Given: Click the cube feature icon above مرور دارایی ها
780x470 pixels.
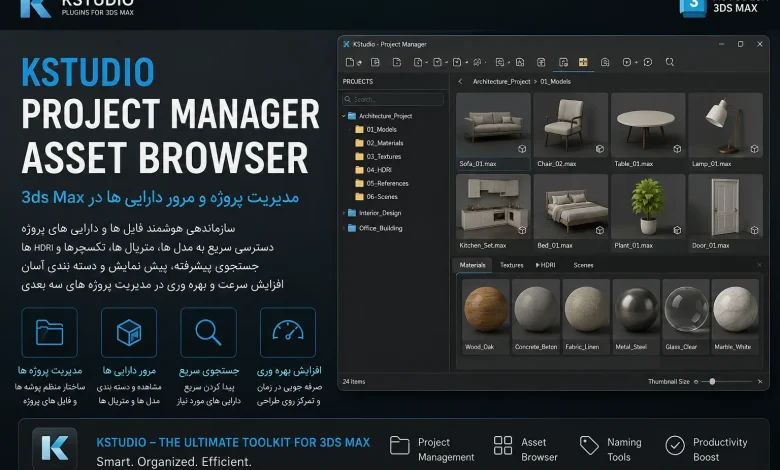Looking at the screenshot, I should pos(129,332).
